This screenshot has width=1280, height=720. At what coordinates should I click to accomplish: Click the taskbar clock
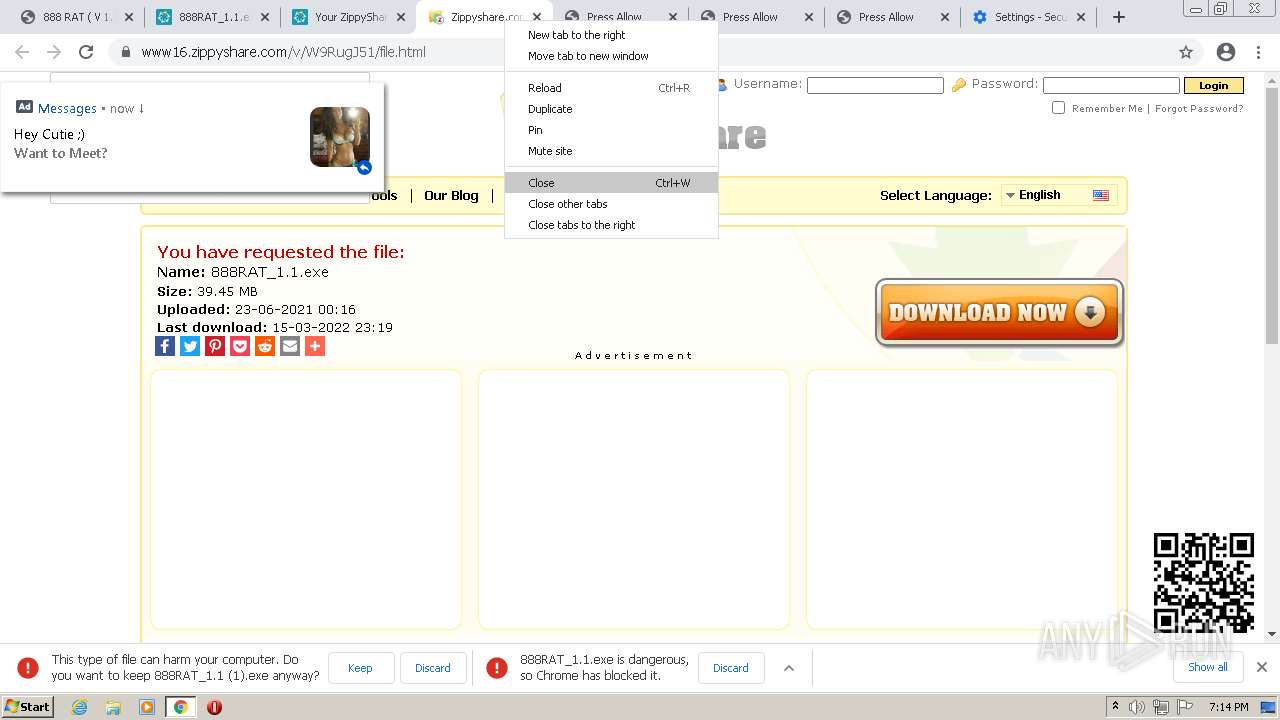point(1228,707)
